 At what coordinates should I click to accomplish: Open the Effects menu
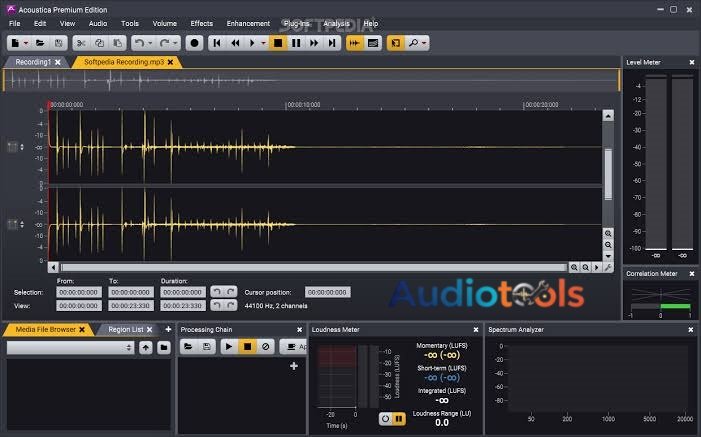[202, 23]
